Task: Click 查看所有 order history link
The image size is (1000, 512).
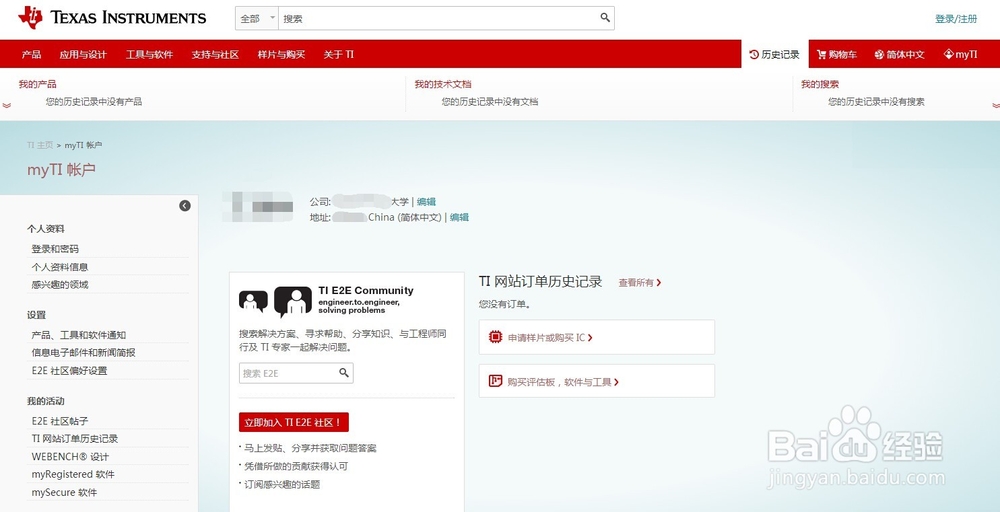Action: tap(640, 282)
